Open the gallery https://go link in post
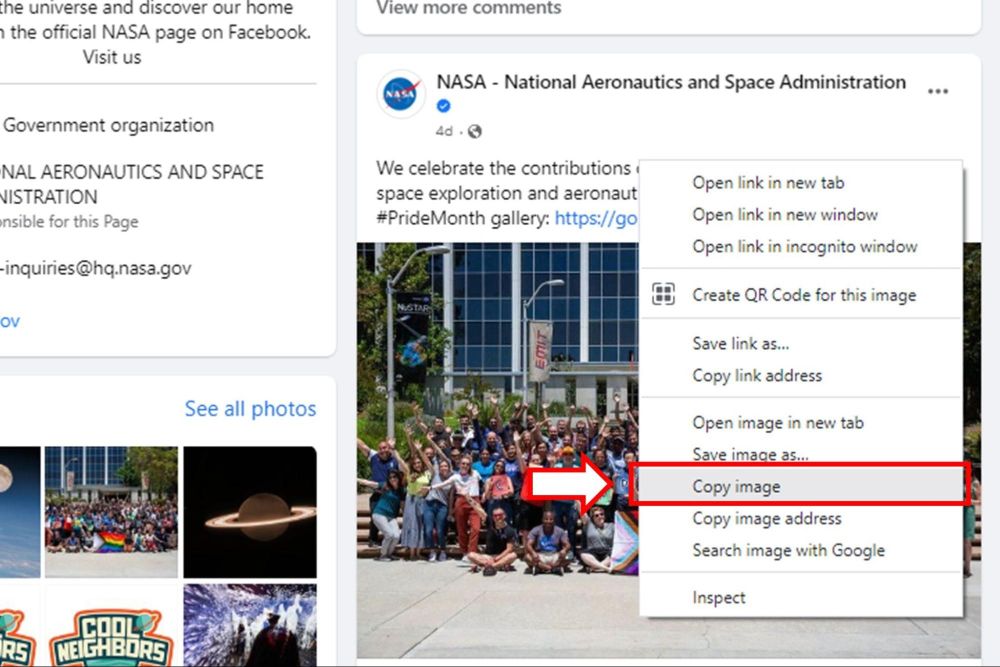1000x667 pixels. click(x=596, y=218)
